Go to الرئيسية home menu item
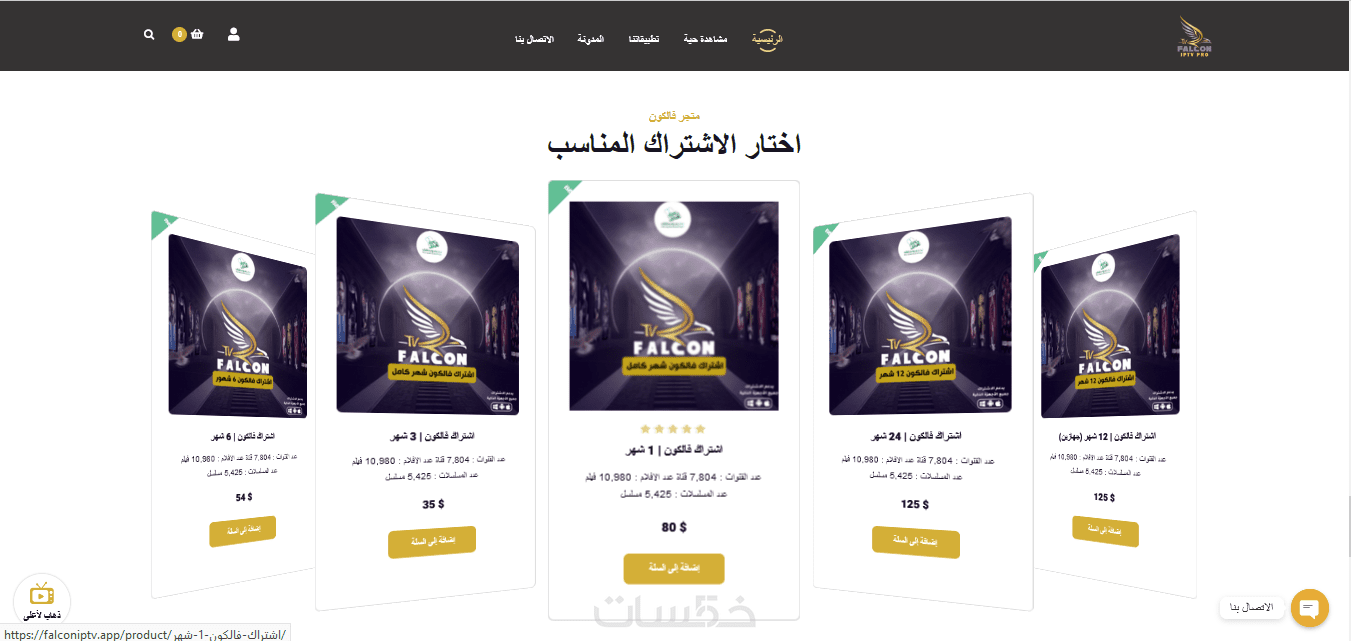Image resolution: width=1351 pixels, height=641 pixels. pyautogui.click(x=767, y=39)
